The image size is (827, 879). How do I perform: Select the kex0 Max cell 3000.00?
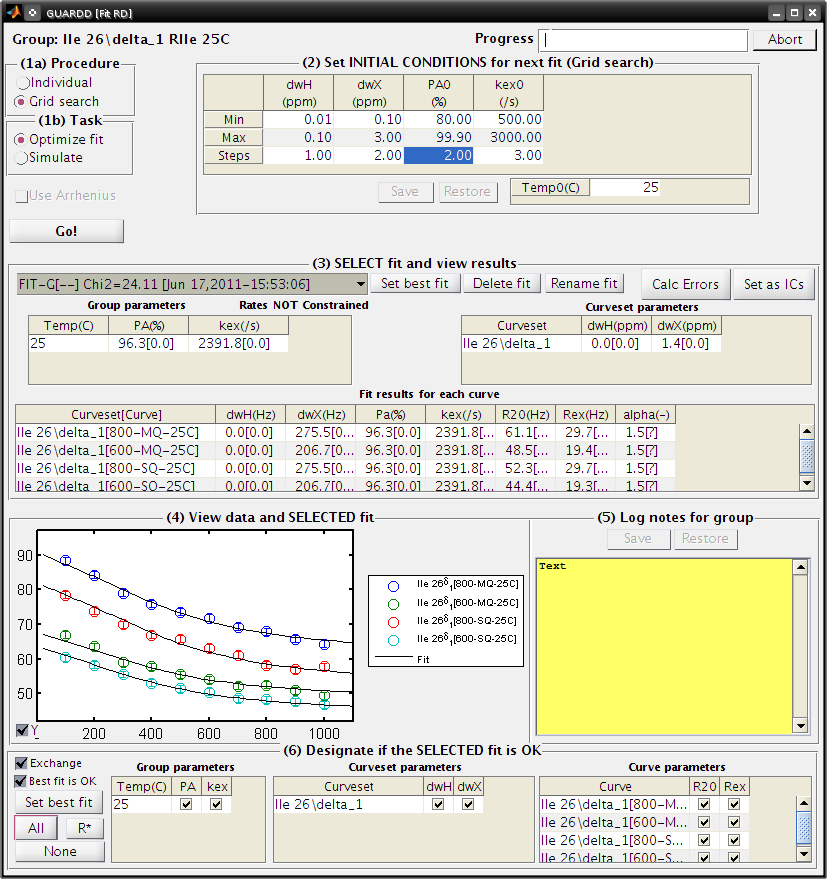(509, 137)
